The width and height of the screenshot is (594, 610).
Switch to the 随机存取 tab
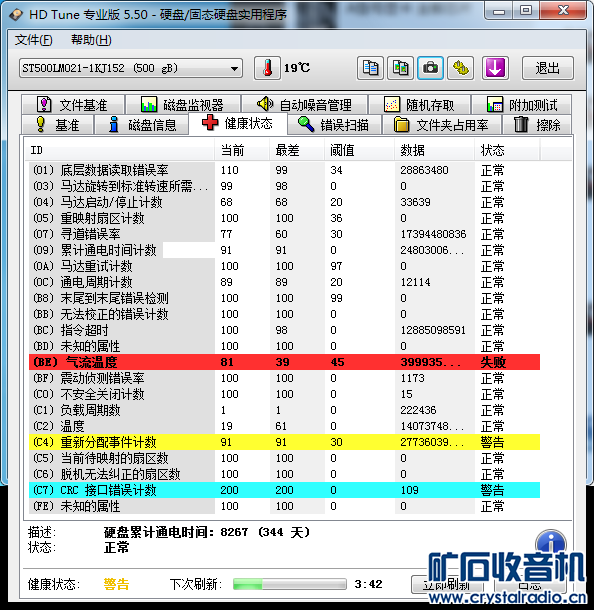(419, 105)
